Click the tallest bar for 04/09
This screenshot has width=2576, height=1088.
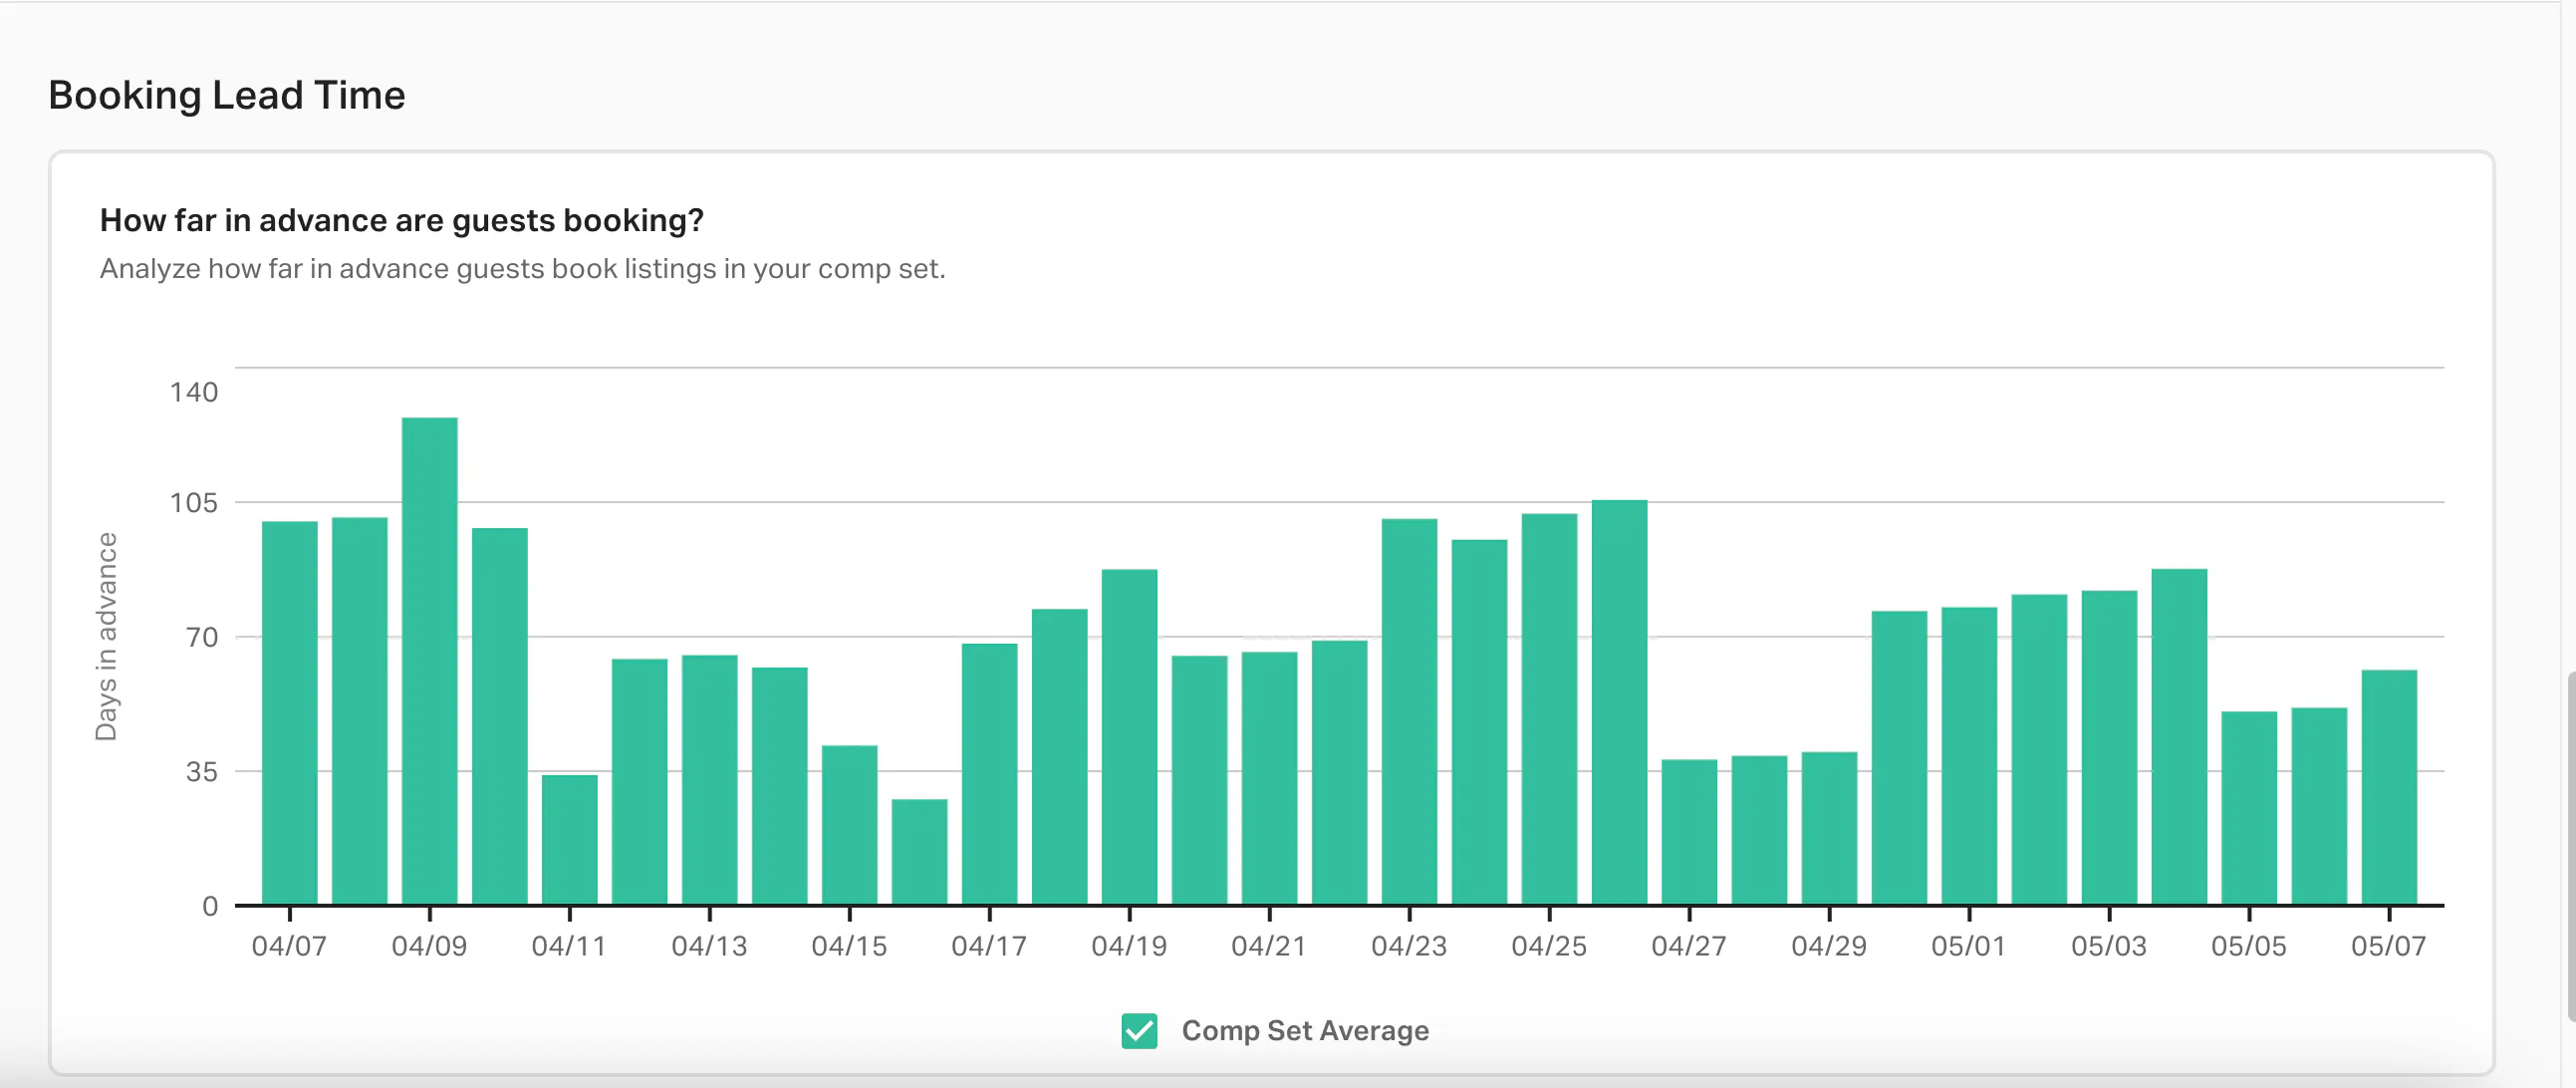430,661
